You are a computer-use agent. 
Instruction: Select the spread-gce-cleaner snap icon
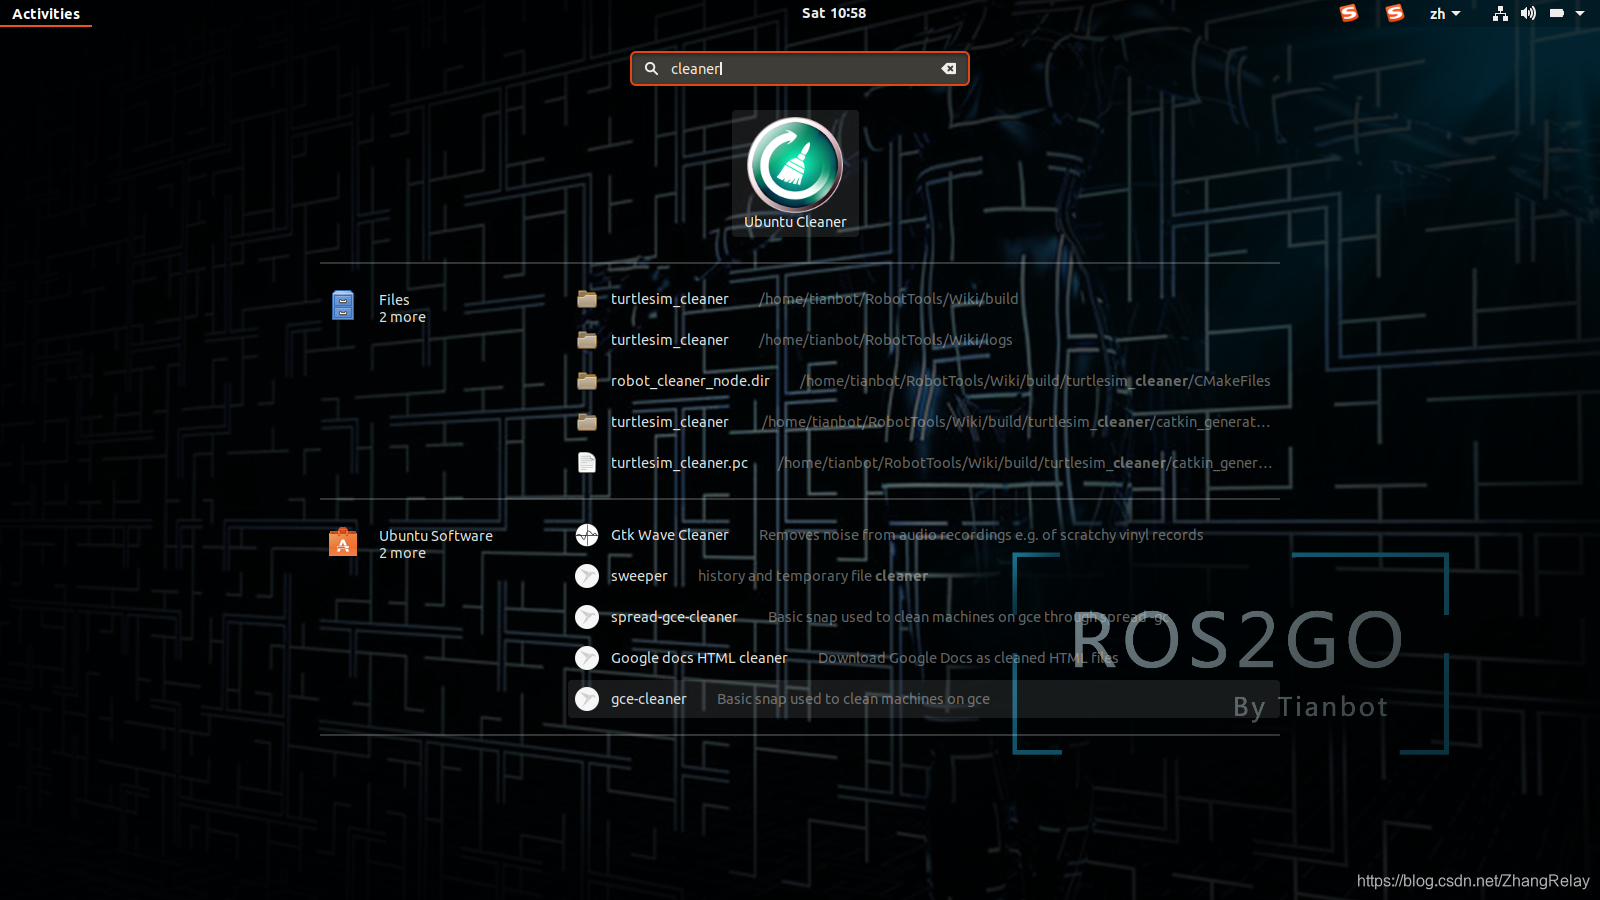[x=587, y=617]
